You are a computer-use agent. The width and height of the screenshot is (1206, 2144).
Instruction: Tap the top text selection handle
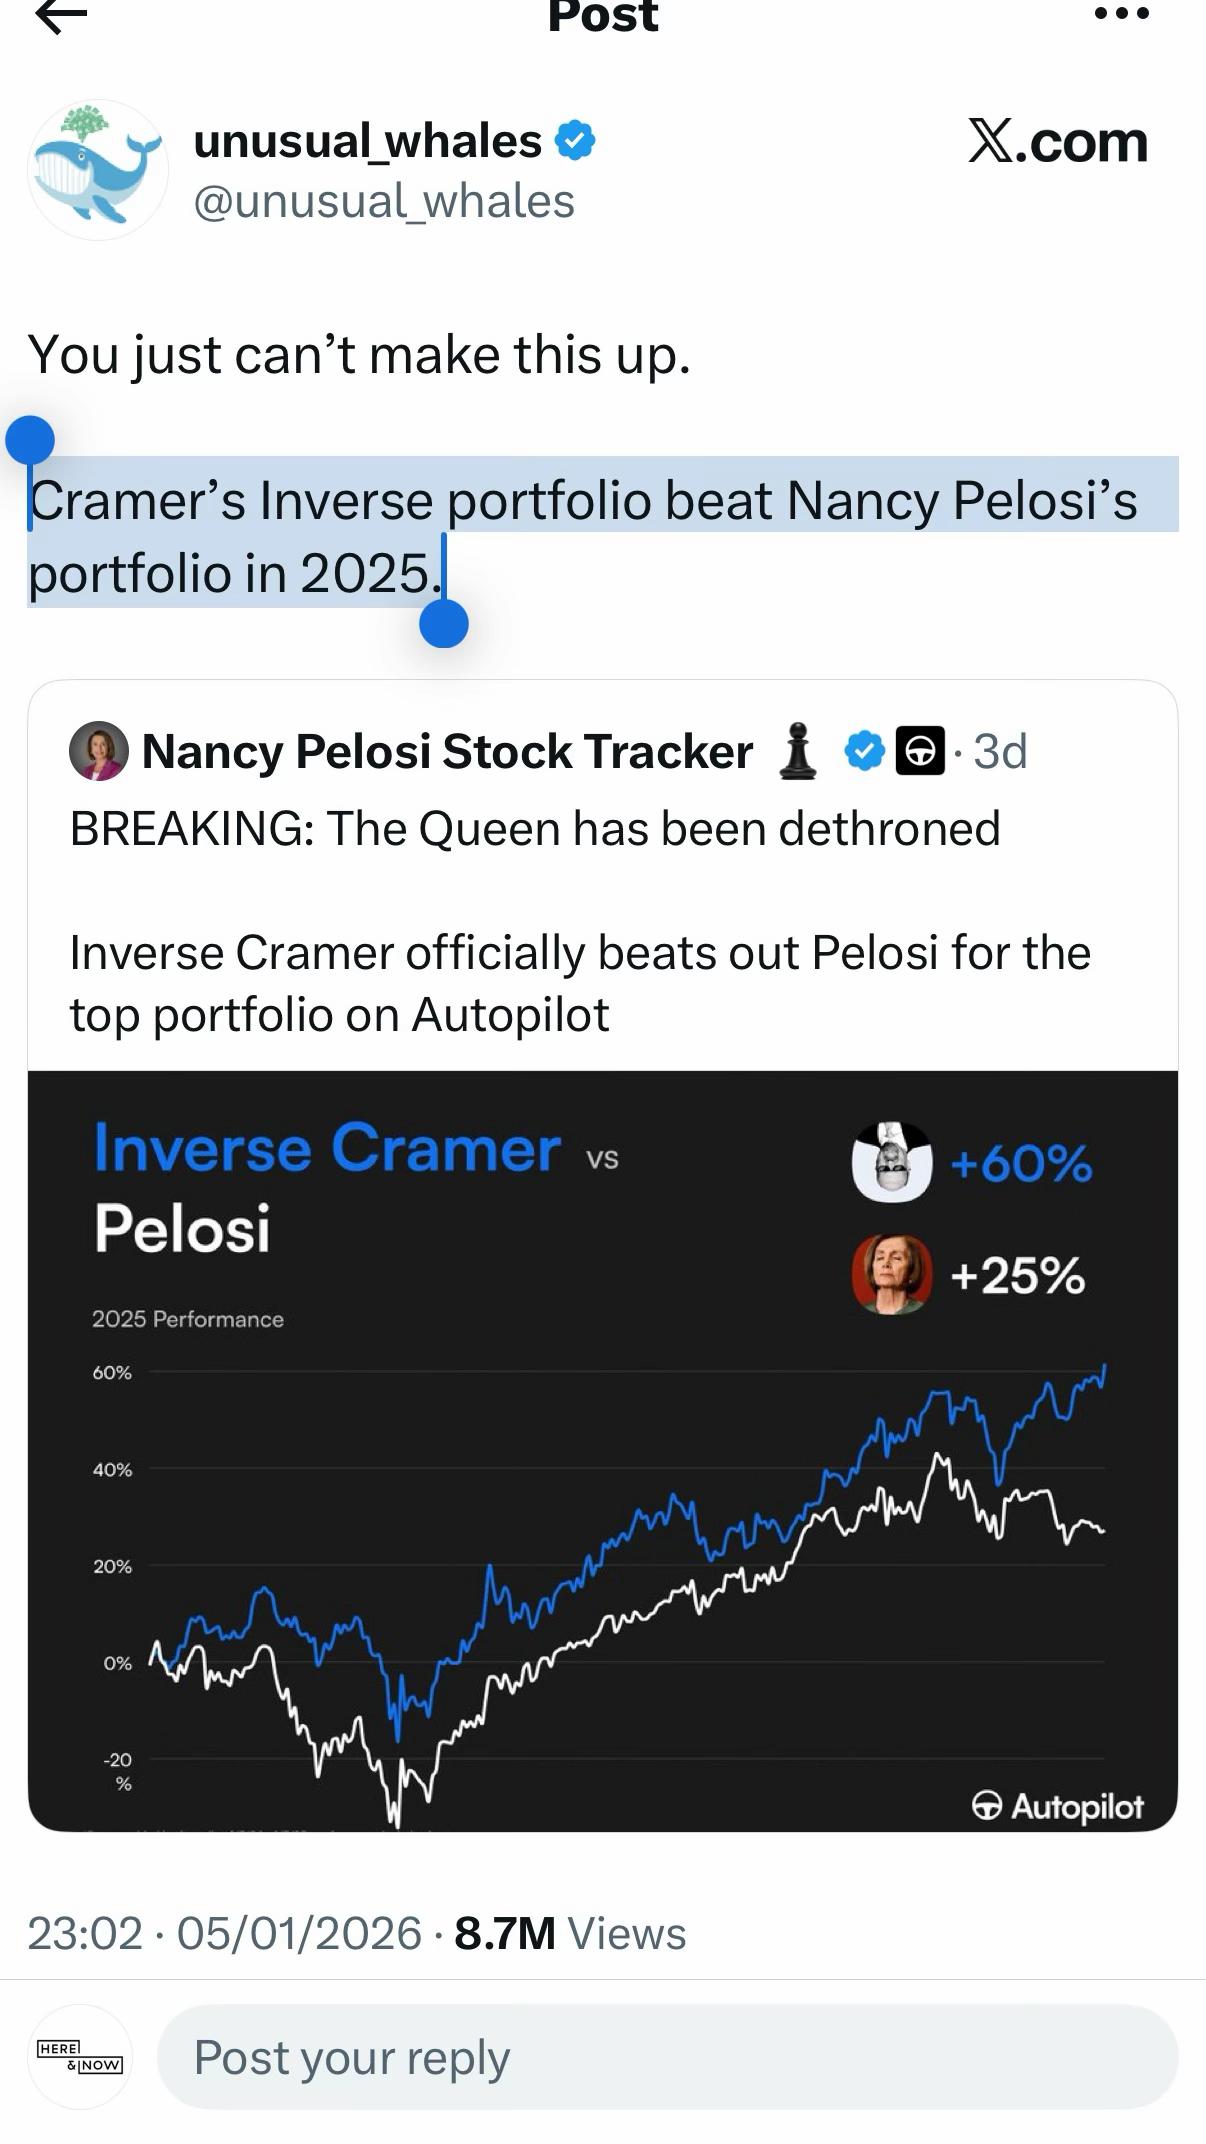click(x=30, y=441)
